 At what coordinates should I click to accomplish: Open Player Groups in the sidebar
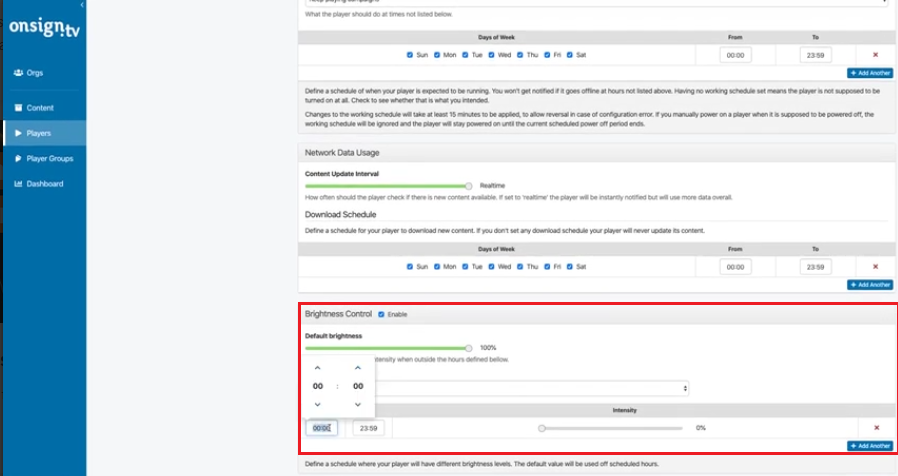tap(44, 159)
